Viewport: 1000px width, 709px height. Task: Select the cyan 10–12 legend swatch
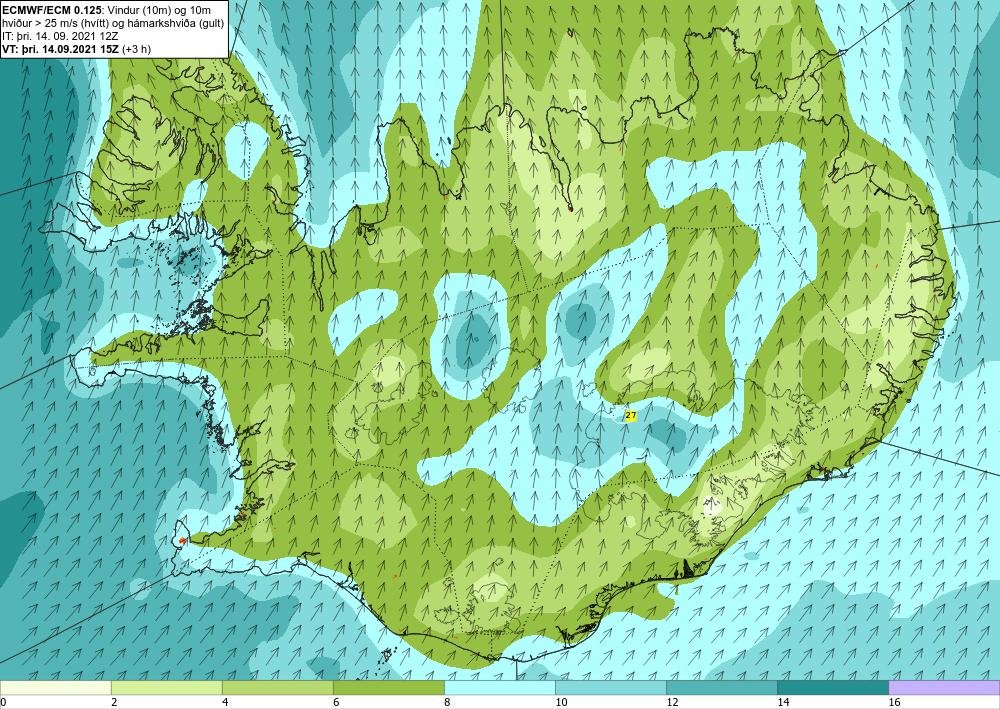coord(610,688)
